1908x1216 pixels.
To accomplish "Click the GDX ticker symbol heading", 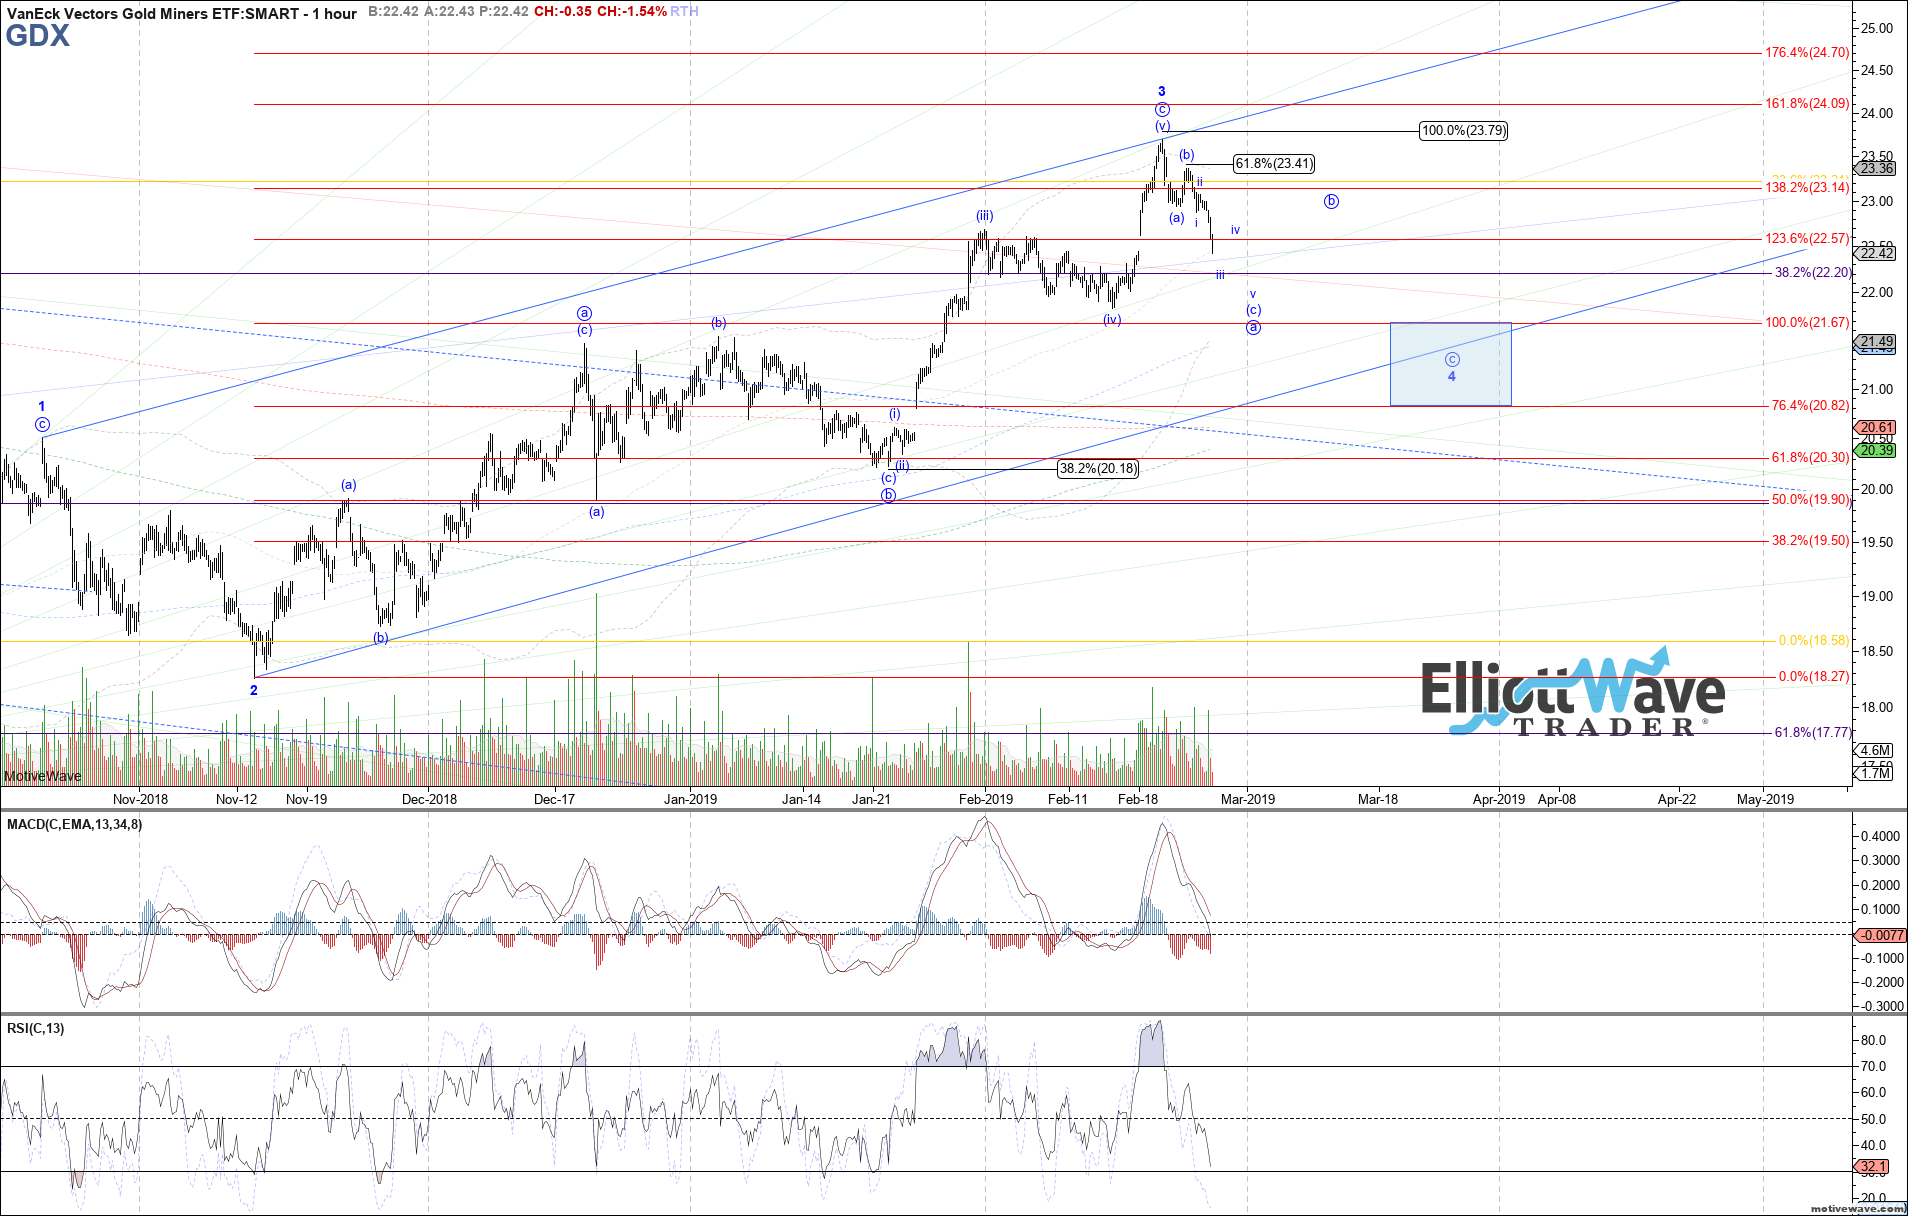I will [38, 36].
